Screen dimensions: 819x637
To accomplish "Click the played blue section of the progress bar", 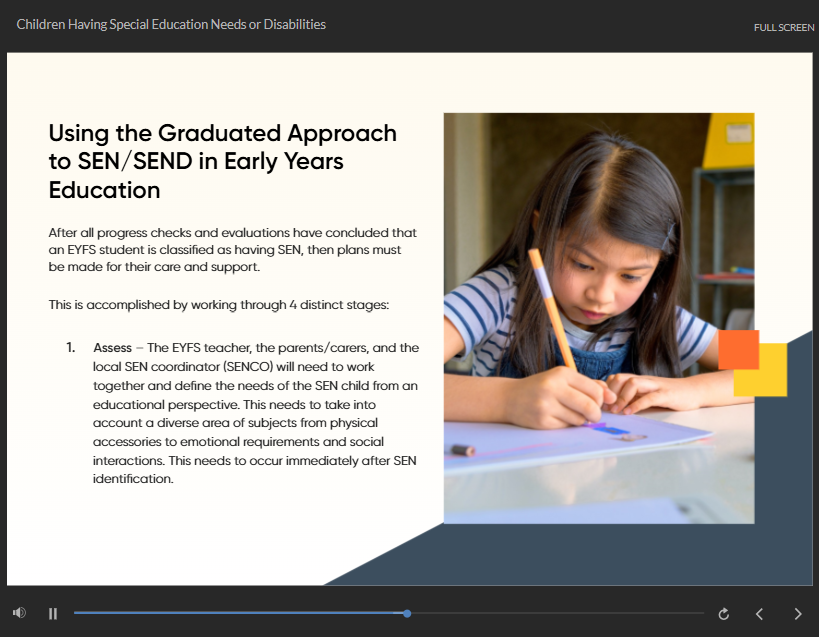I will [240, 613].
